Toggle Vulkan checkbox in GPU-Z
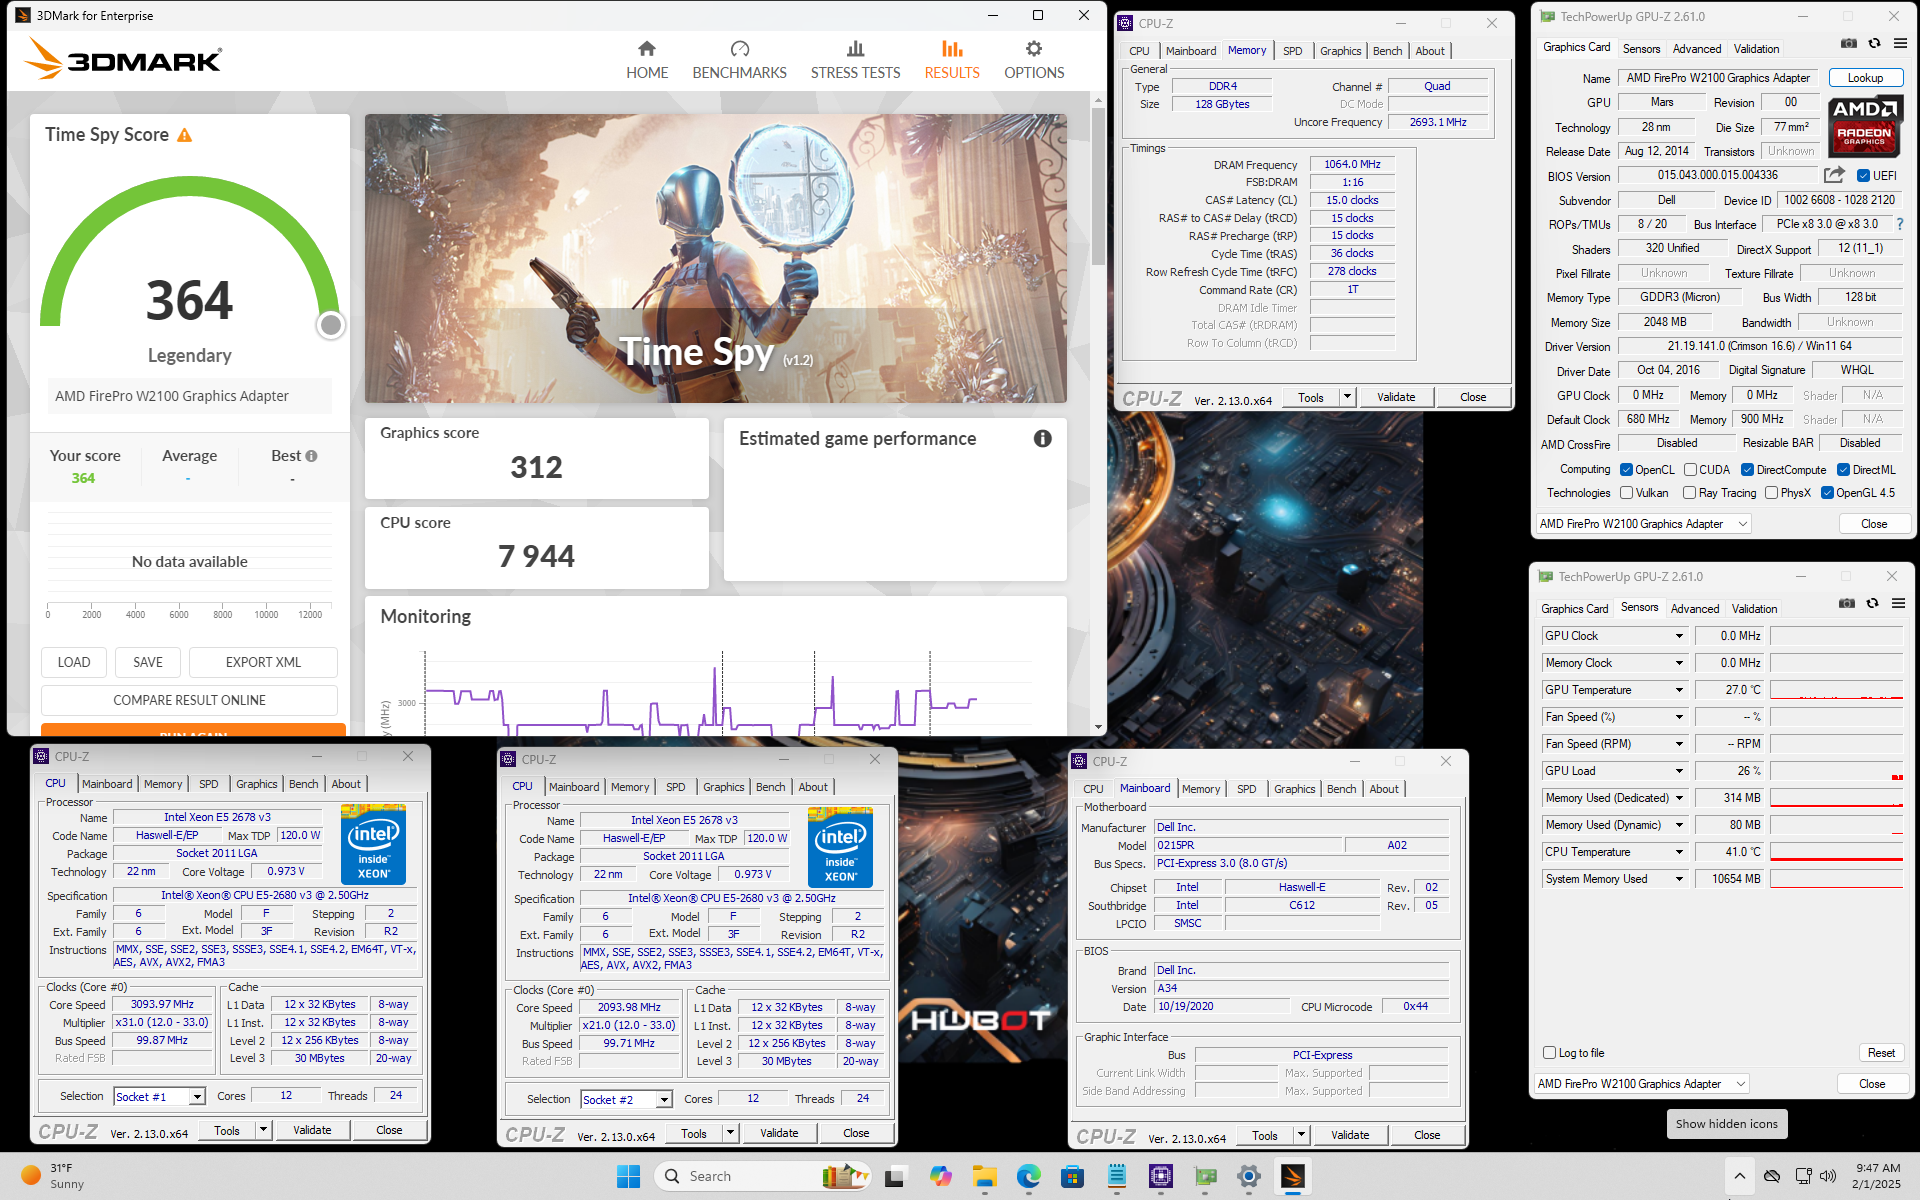 1627,493
